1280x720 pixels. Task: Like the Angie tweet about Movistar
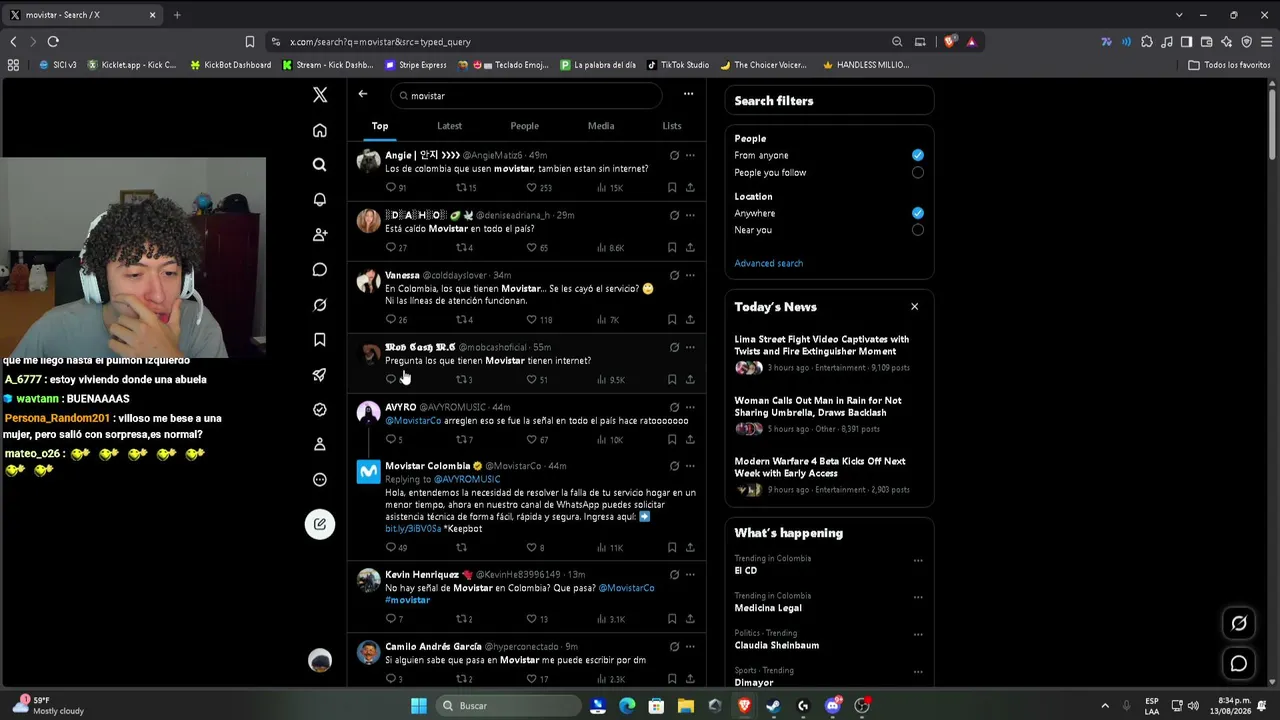pos(532,187)
